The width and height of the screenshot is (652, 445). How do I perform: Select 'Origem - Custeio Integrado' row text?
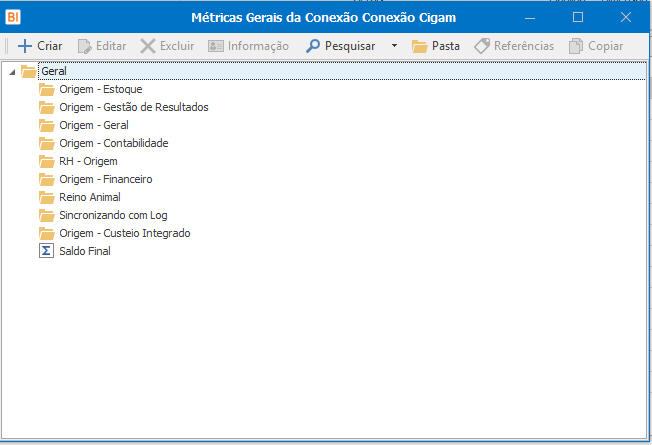pyautogui.click(x=125, y=233)
